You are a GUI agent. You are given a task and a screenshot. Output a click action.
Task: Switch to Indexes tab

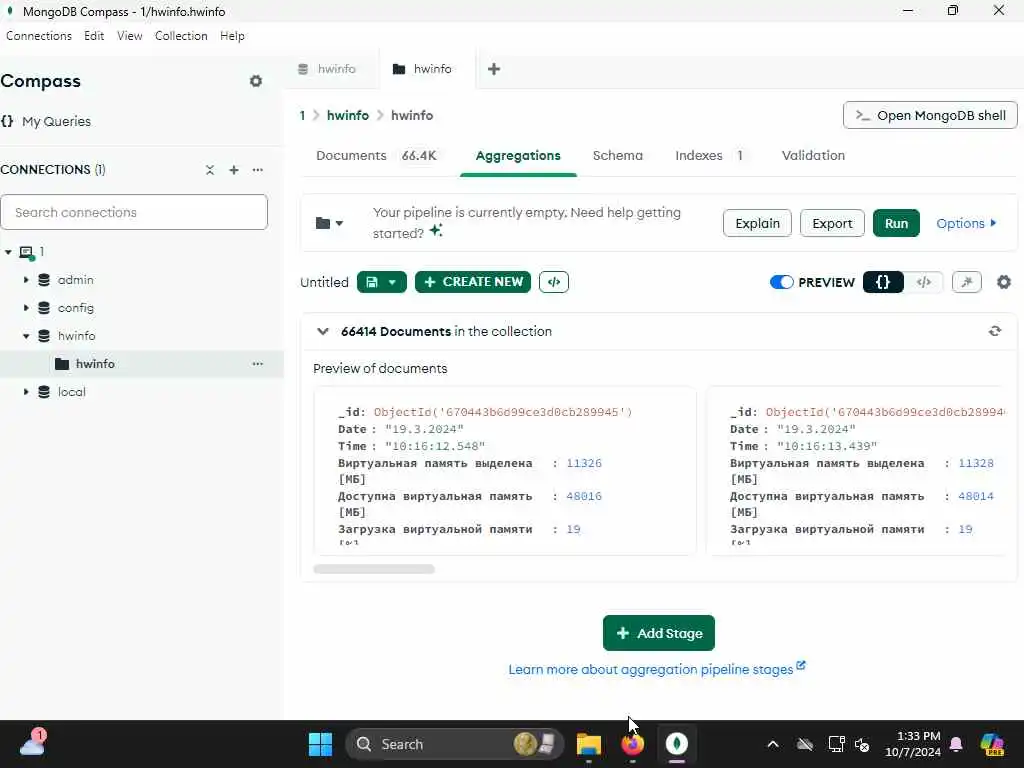(x=709, y=155)
